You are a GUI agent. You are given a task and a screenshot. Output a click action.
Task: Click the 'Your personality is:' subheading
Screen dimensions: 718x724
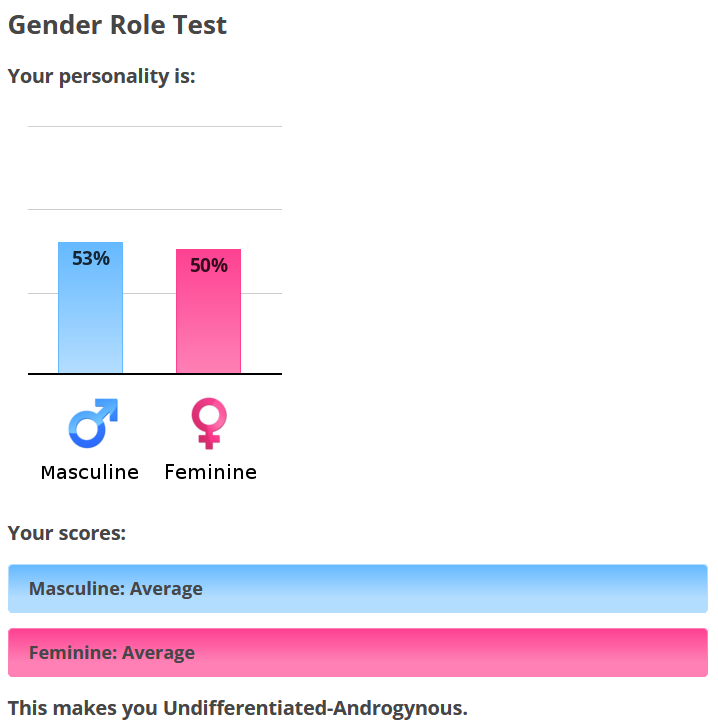coord(102,76)
